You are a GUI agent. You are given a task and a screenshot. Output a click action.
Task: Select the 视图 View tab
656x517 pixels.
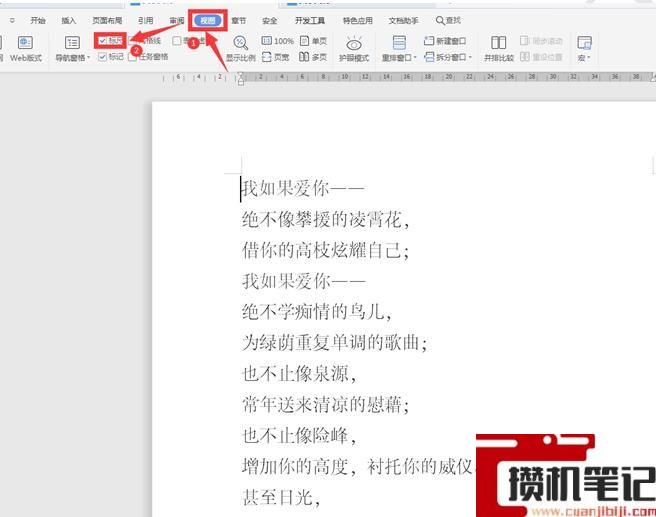pyautogui.click(x=208, y=20)
